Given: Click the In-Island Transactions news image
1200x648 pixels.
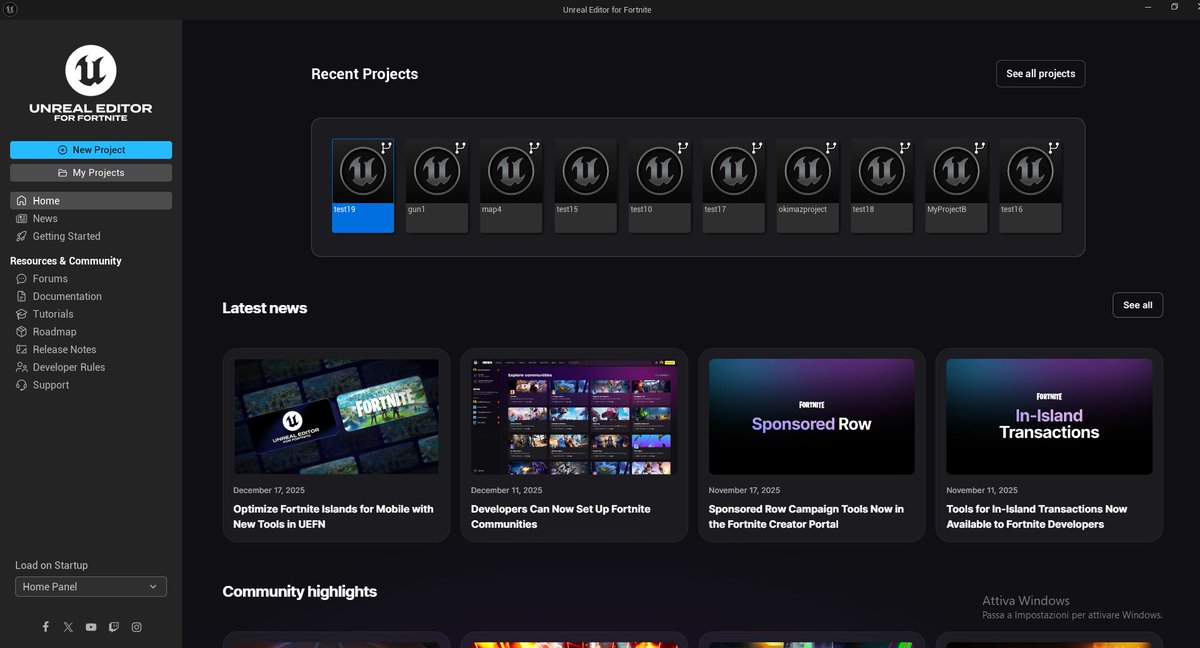Looking at the screenshot, I should click(x=1049, y=417).
